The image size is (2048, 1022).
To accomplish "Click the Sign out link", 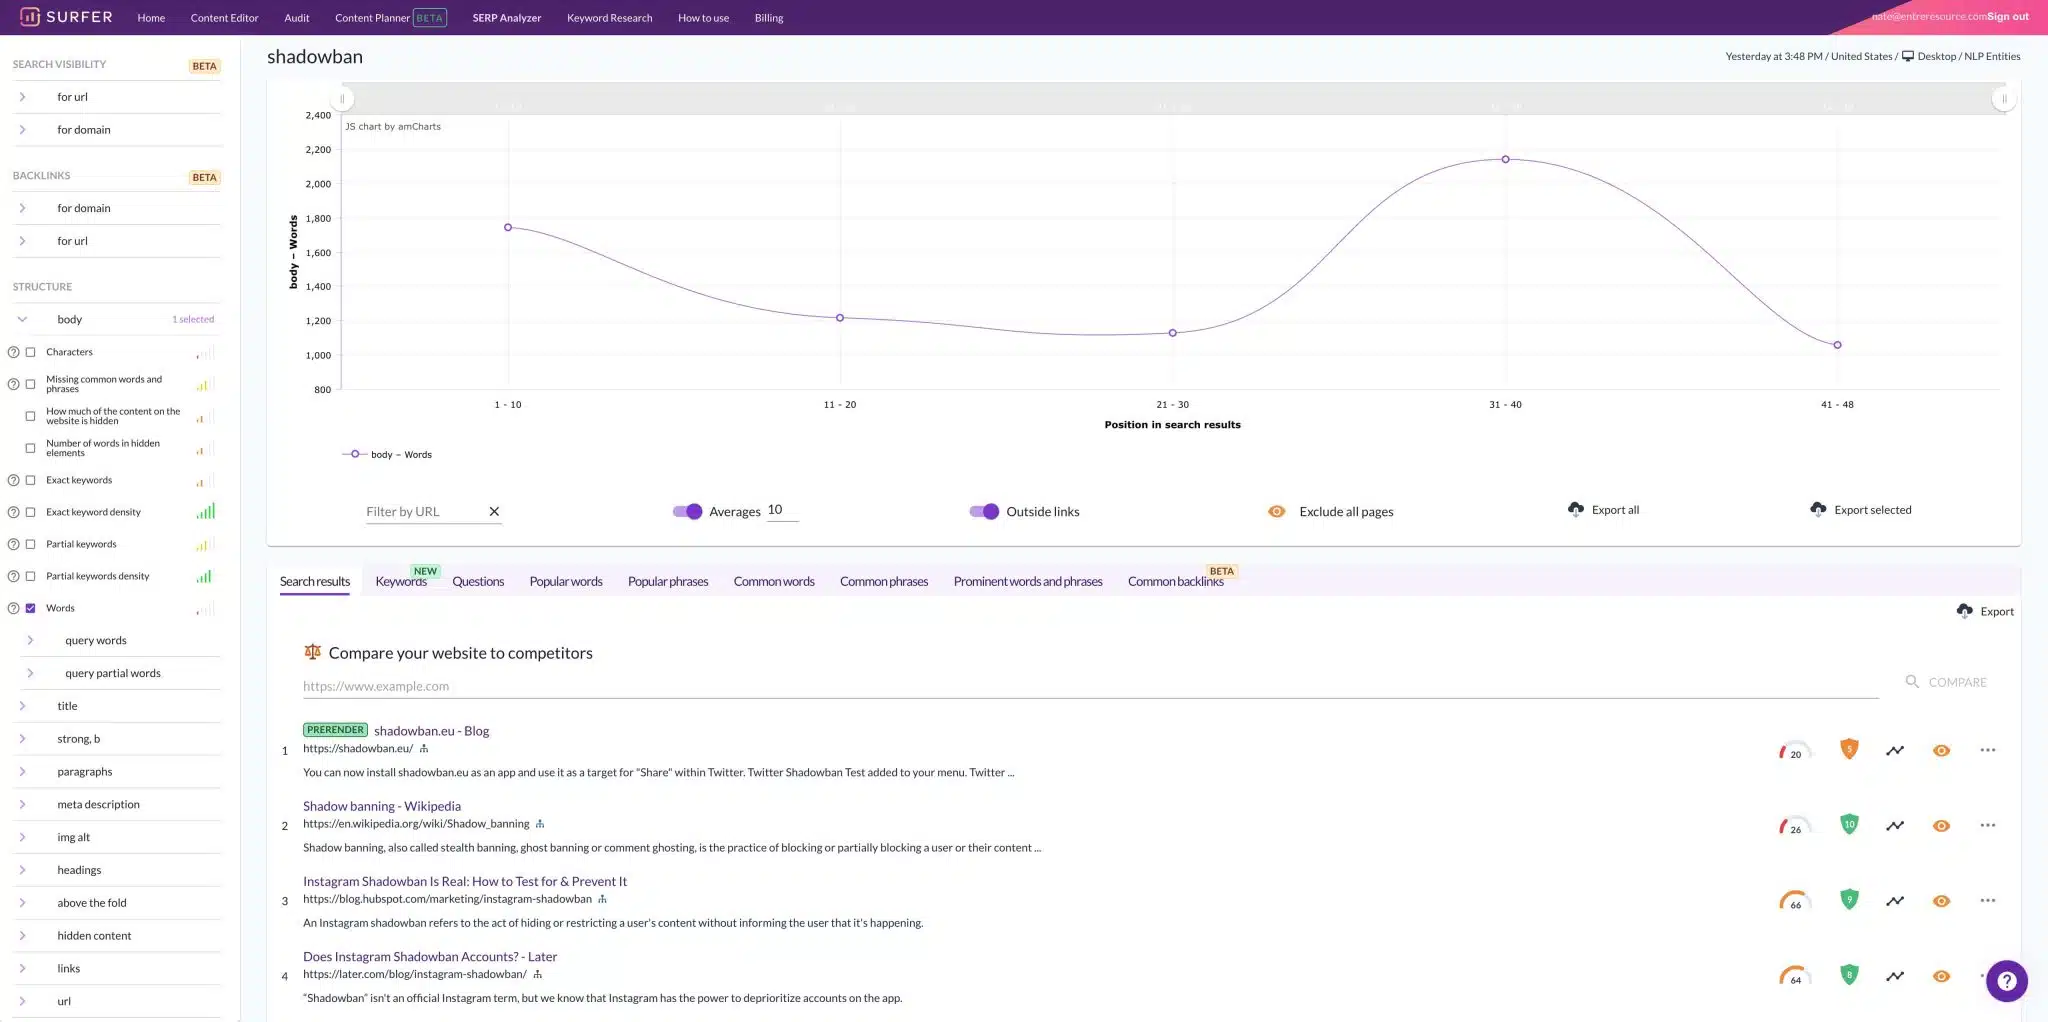I will 2008,16.
